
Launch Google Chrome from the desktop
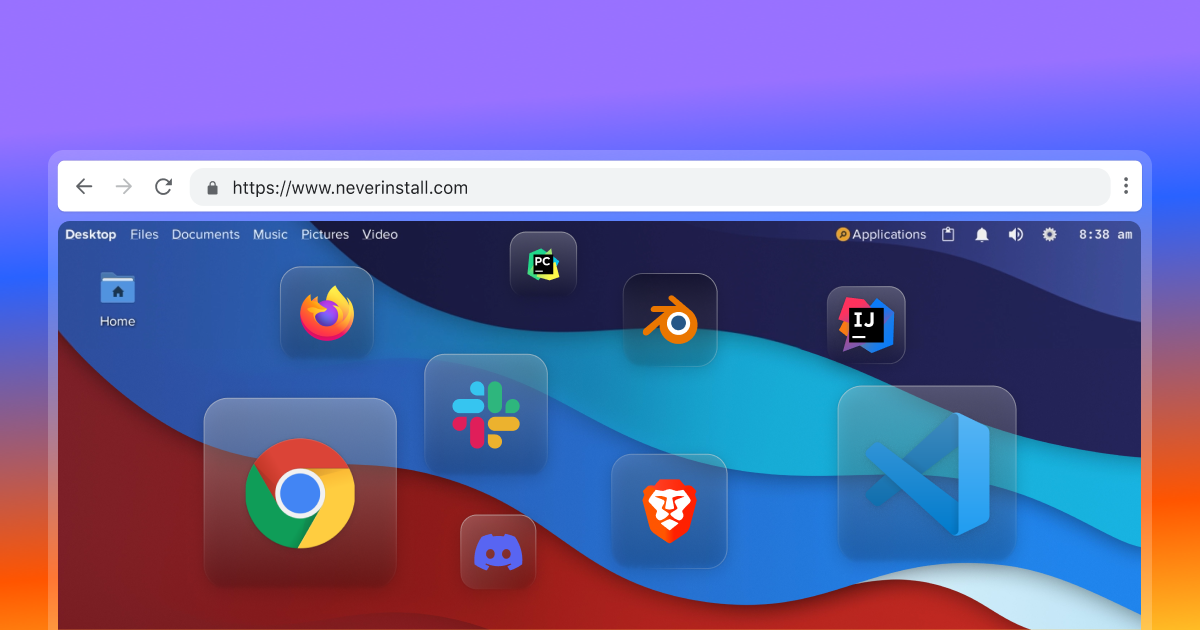pos(300,493)
